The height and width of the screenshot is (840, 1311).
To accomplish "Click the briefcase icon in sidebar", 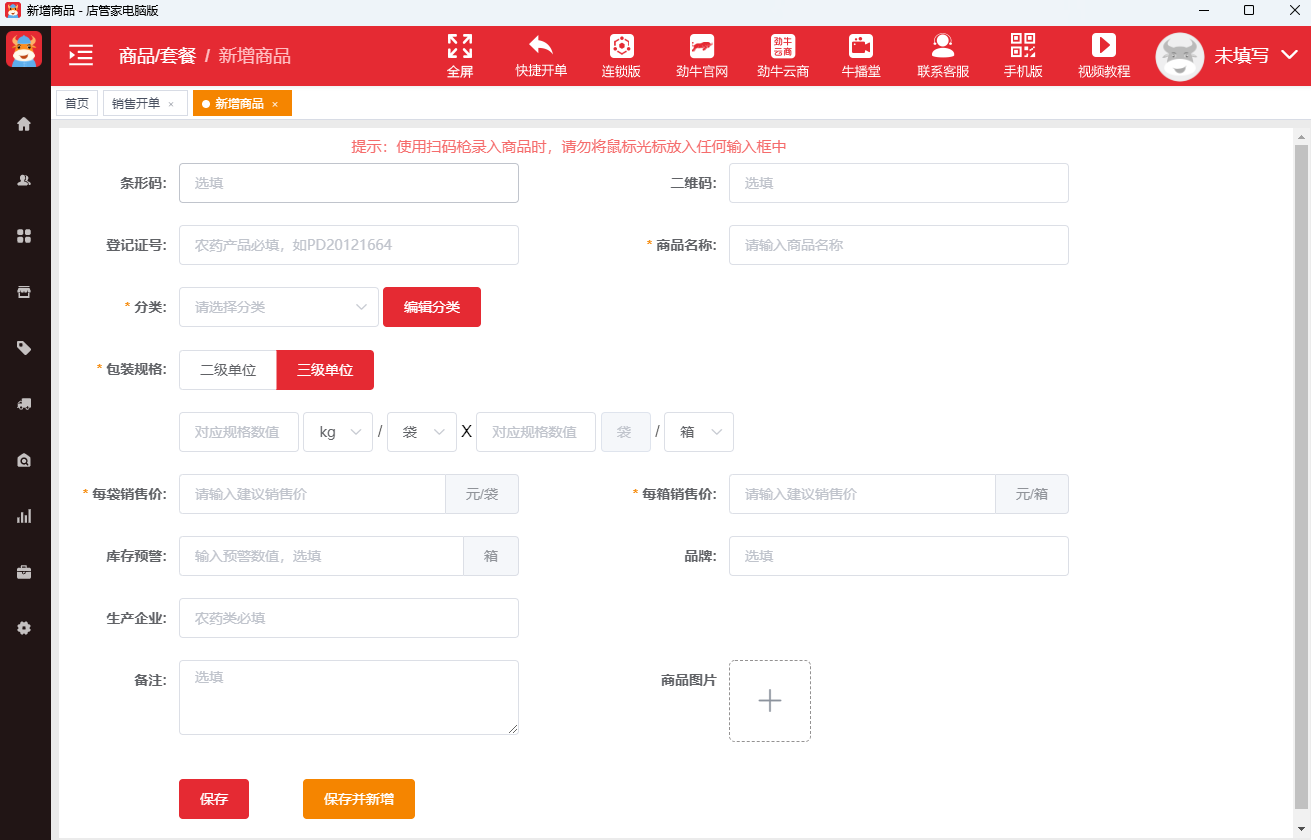I will [x=24, y=572].
